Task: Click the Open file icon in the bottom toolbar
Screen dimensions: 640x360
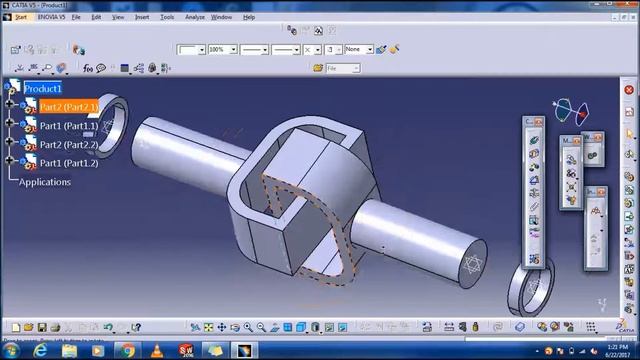Action: coord(28,327)
